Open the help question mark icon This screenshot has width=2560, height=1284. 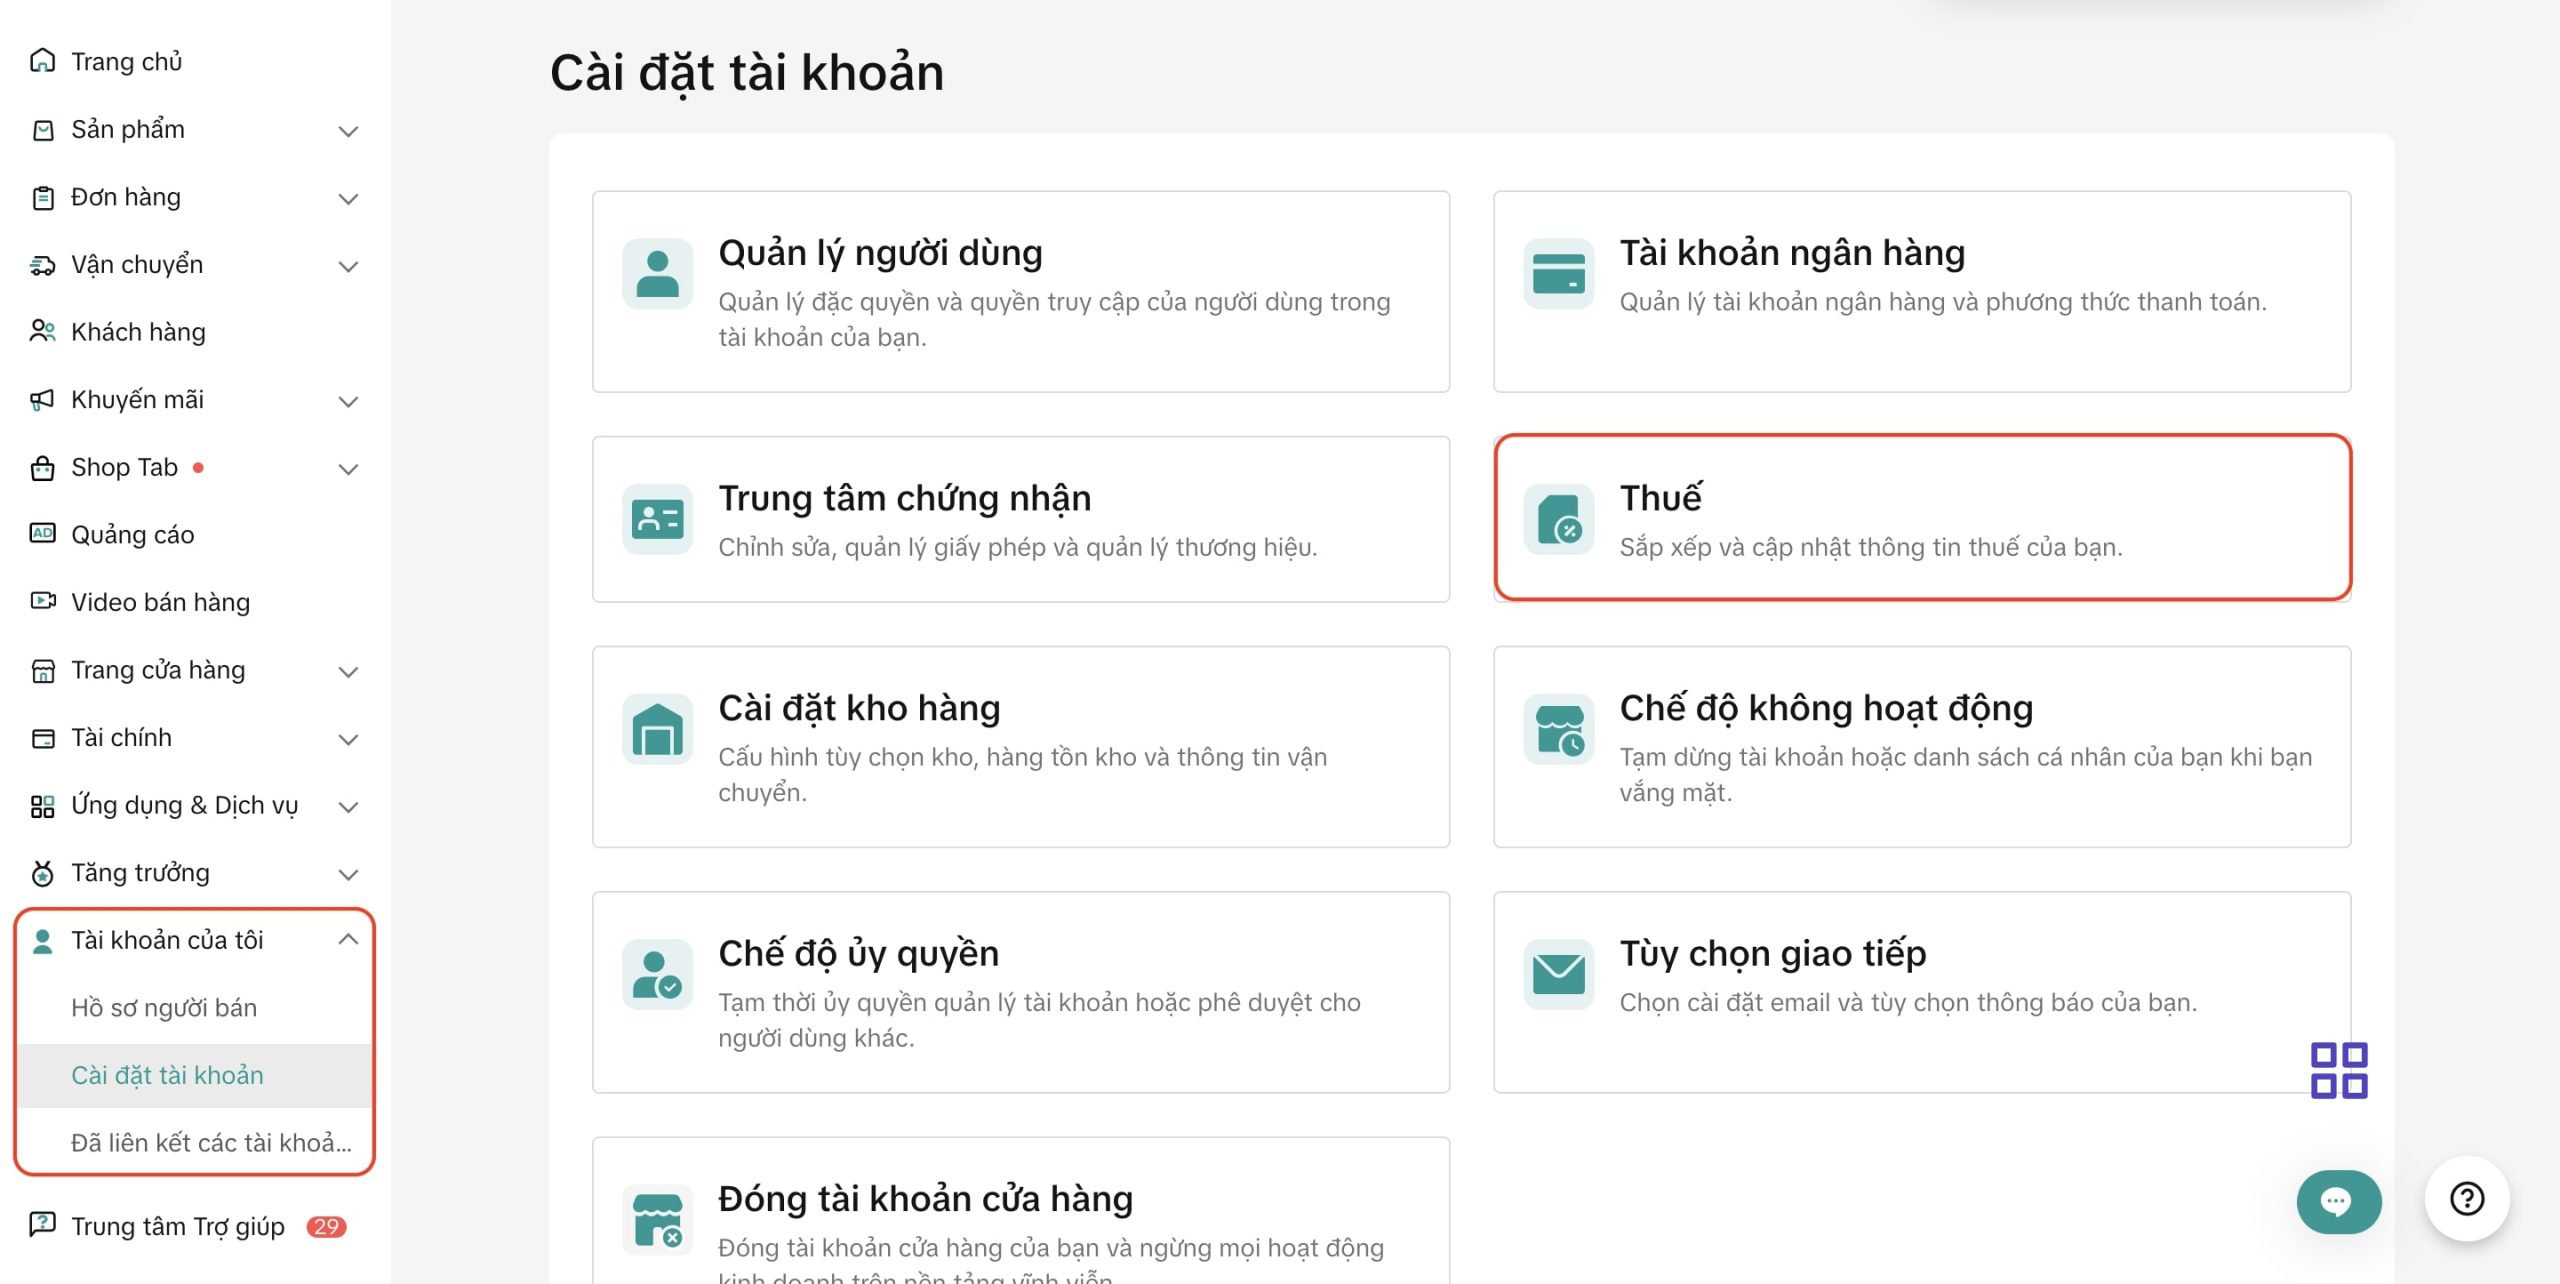2466,1198
